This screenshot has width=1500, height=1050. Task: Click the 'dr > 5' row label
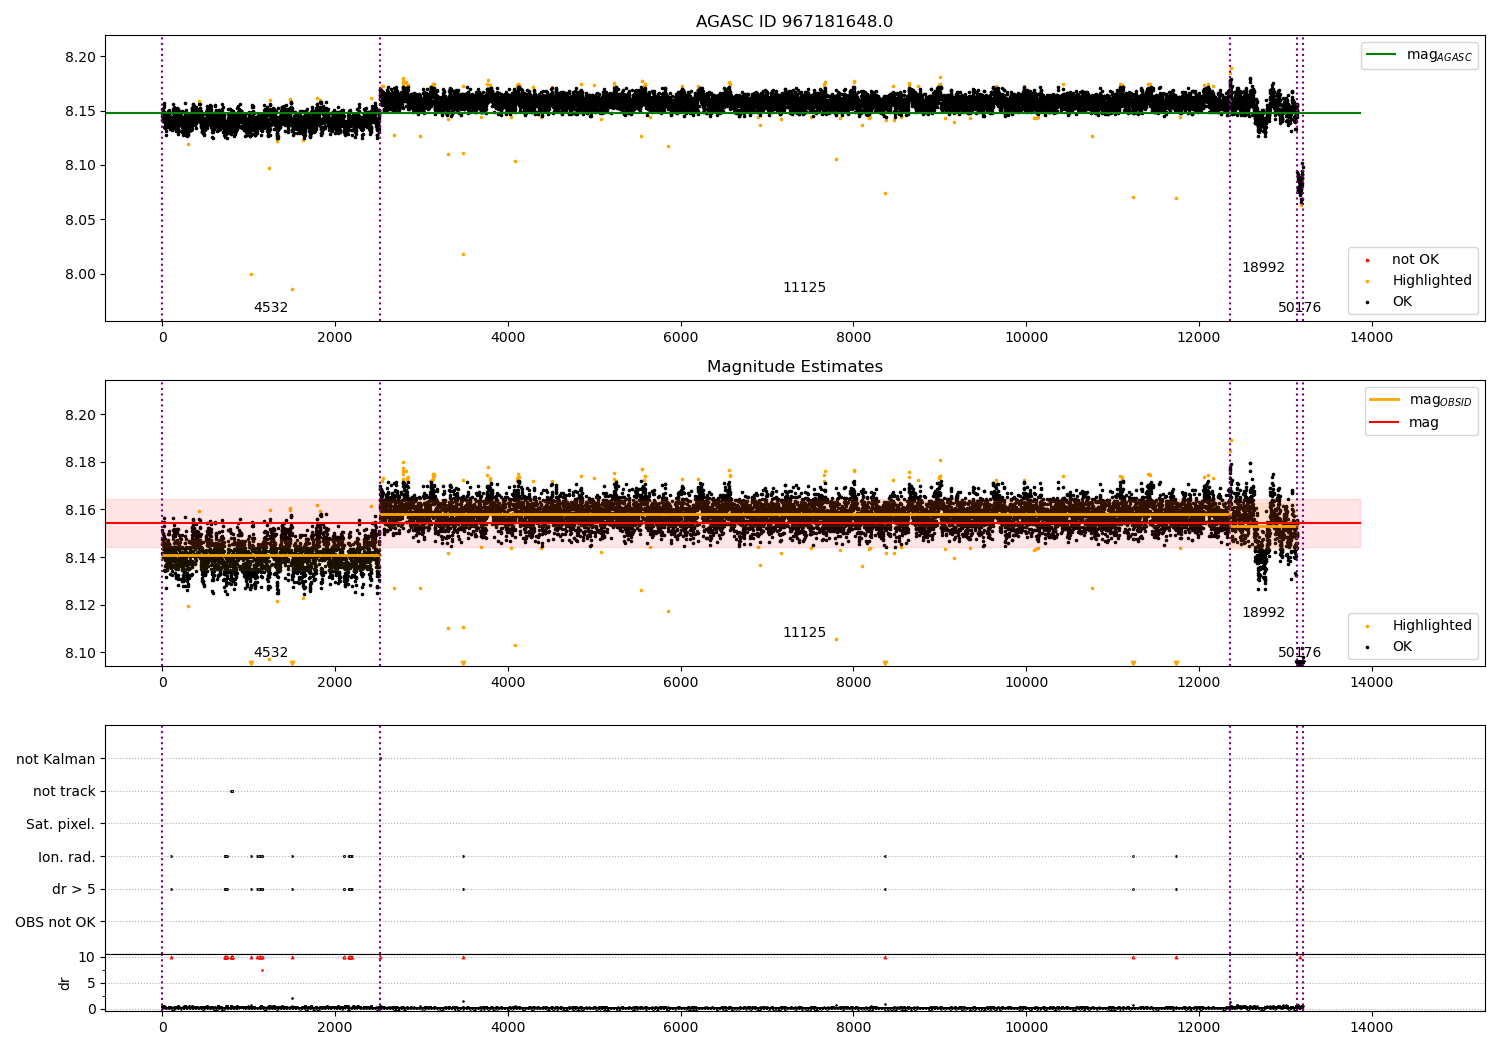click(74, 890)
